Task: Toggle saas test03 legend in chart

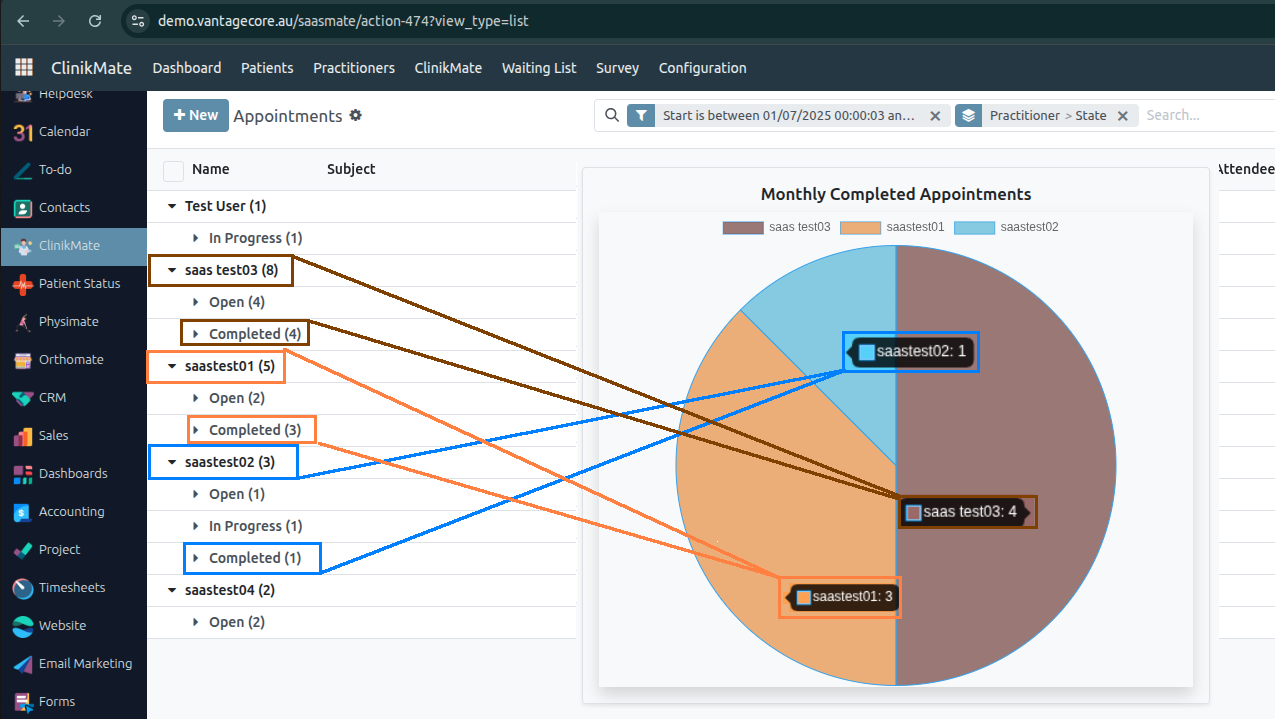Action: 776,227
